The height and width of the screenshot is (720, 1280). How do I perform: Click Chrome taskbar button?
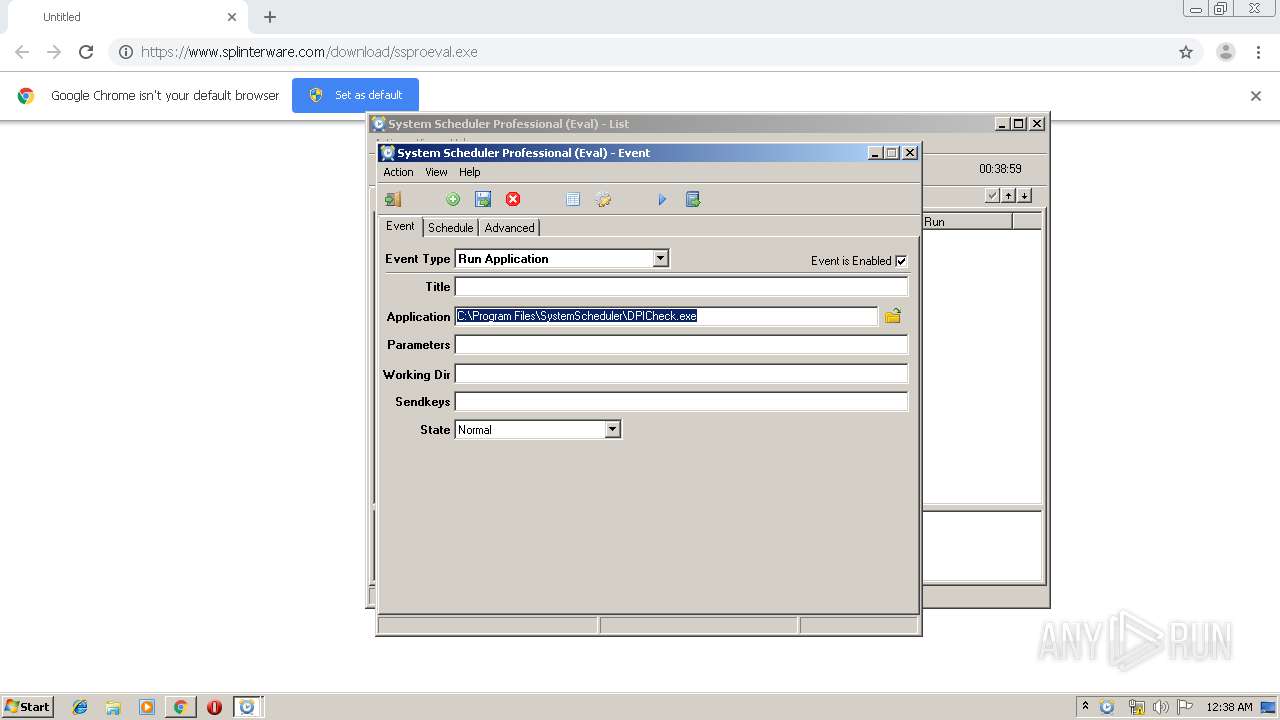180,707
